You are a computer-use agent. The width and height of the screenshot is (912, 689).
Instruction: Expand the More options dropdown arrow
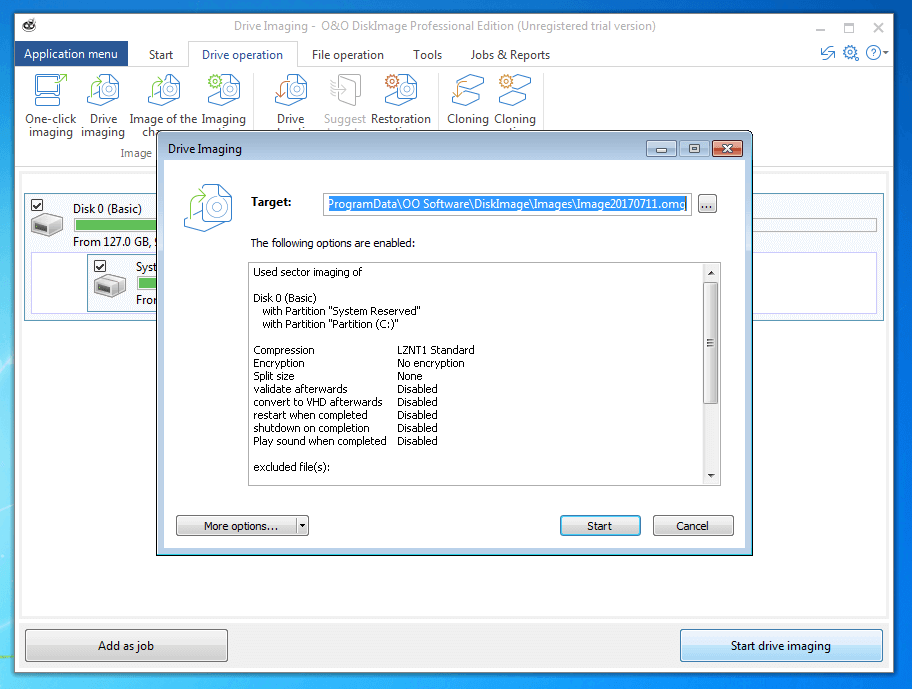click(x=303, y=526)
